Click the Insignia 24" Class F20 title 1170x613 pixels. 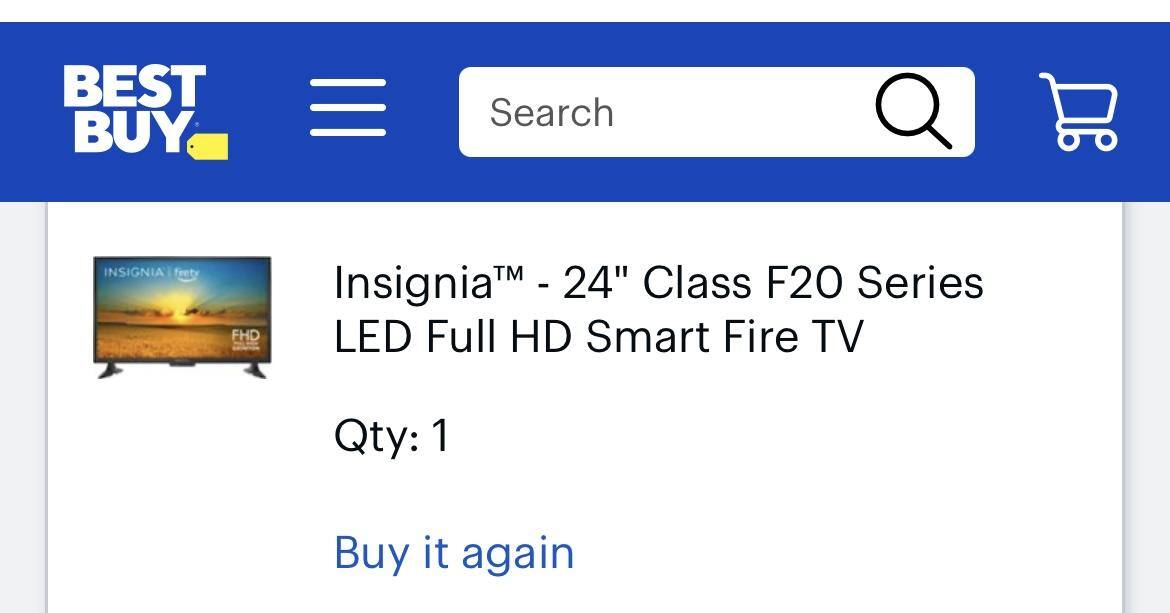(x=658, y=283)
